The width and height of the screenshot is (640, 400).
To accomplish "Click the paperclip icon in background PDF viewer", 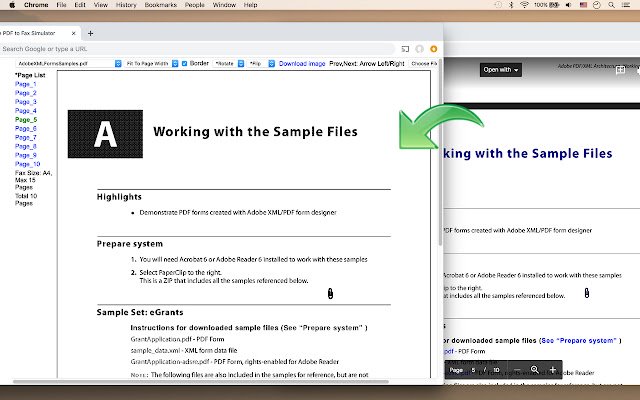I will coord(587,293).
